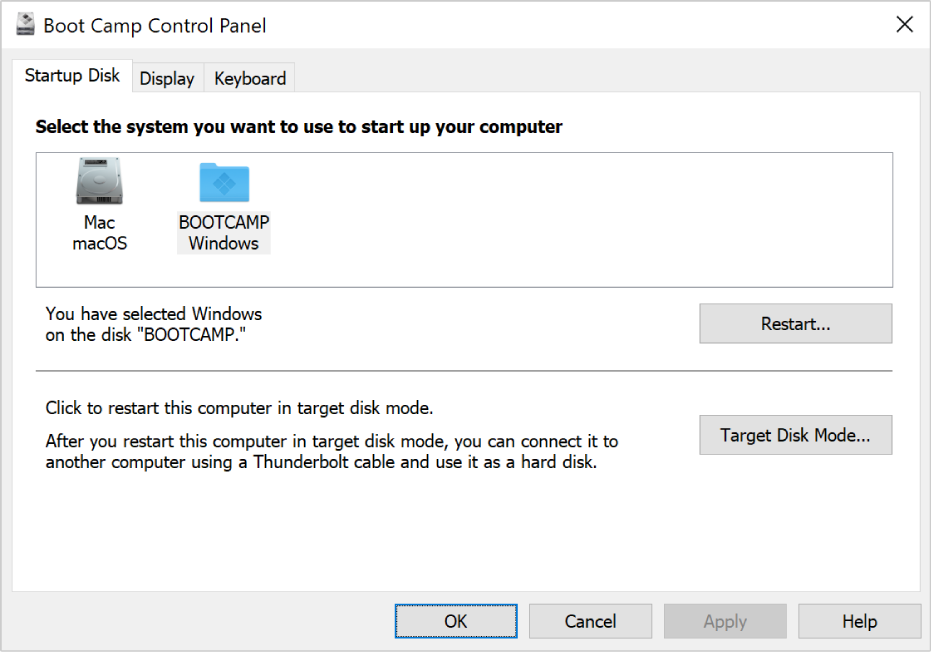Image resolution: width=931 pixels, height=652 pixels.
Task: Click empty space in the startup disk list
Action: click(x=580, y=220)
